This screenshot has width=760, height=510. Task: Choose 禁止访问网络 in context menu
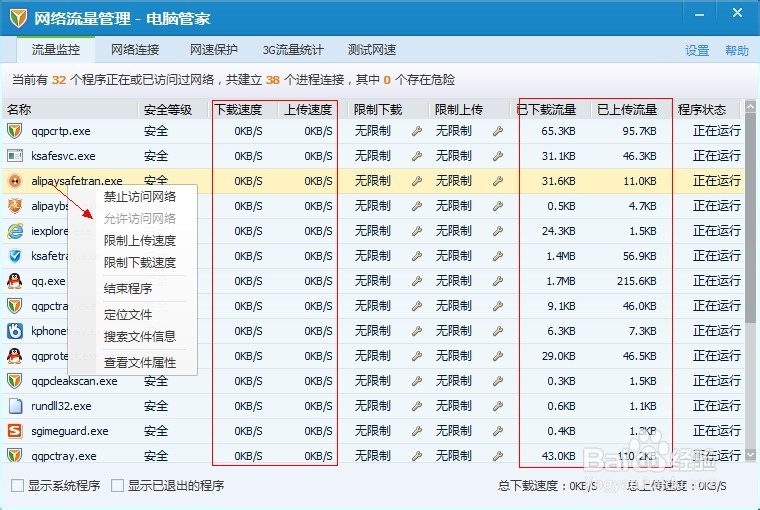click(140, 196)
